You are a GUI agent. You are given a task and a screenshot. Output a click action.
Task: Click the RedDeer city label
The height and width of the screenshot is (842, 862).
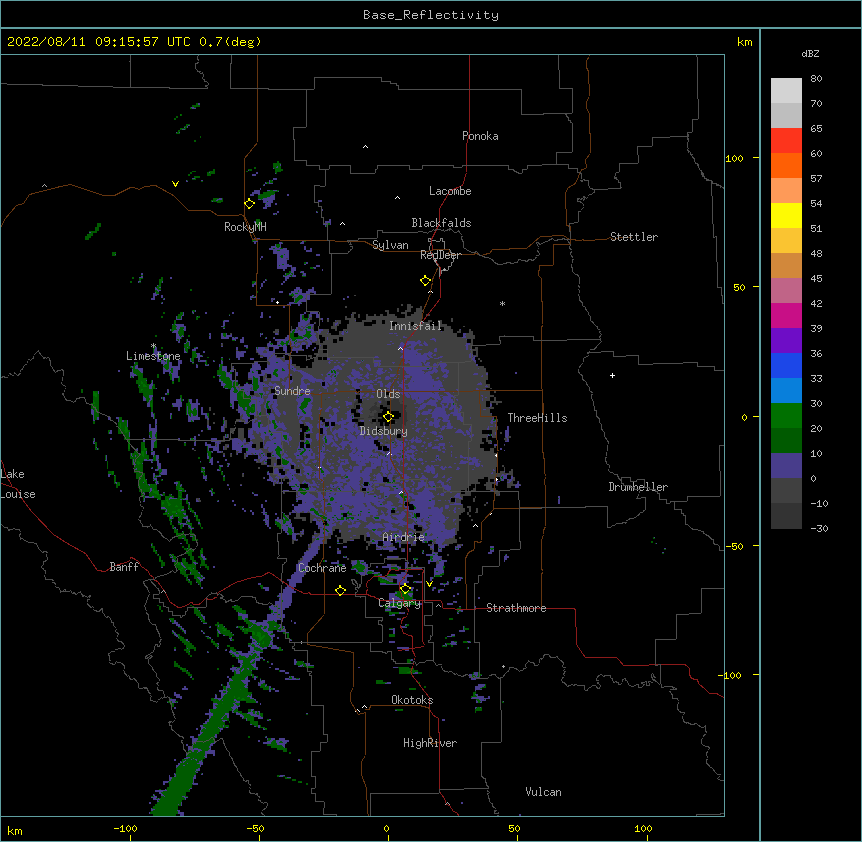tap(440, 255)
